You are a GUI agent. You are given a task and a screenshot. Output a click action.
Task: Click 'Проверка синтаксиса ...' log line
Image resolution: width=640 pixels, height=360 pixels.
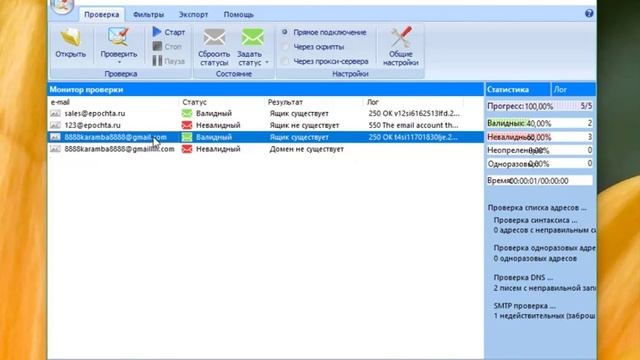click(x=536, y=220)
